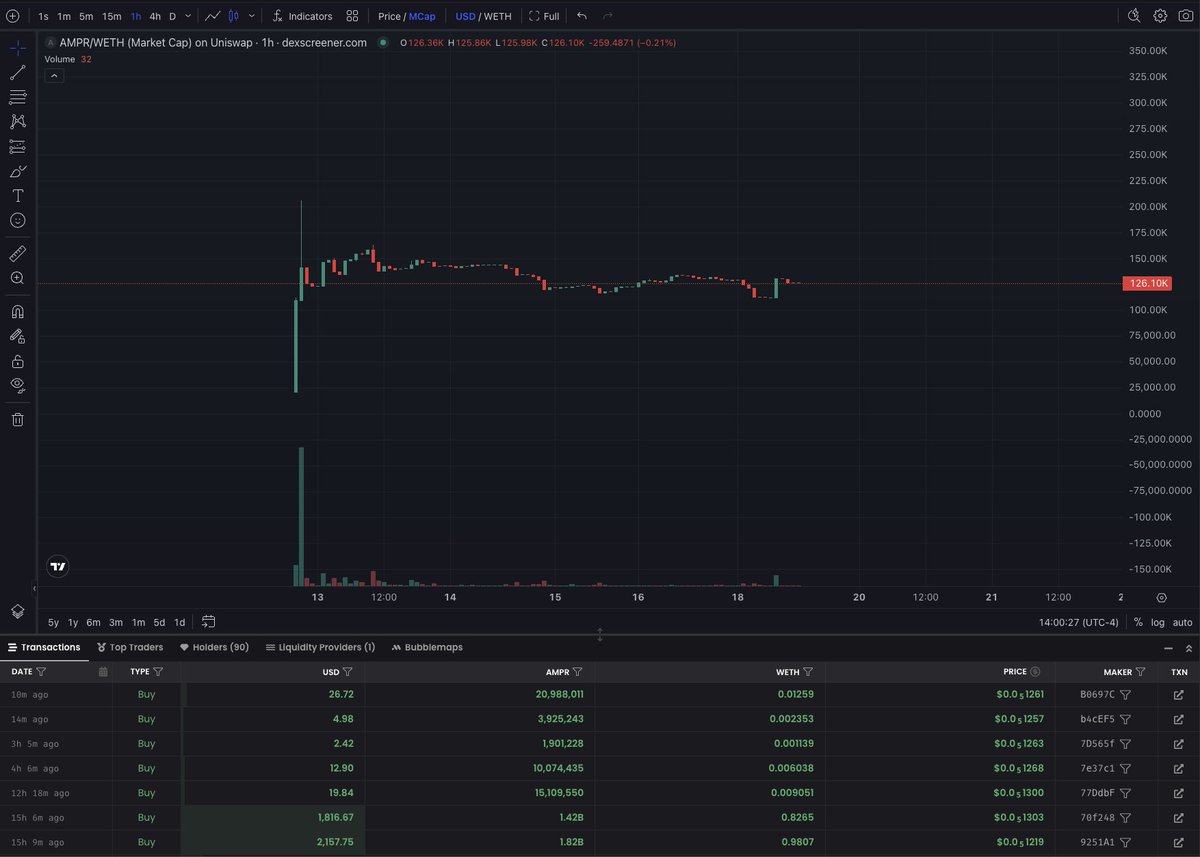Screen dimensions: 1200x857
Task: Open the object tree layers icon
Action: pos(17,611)
